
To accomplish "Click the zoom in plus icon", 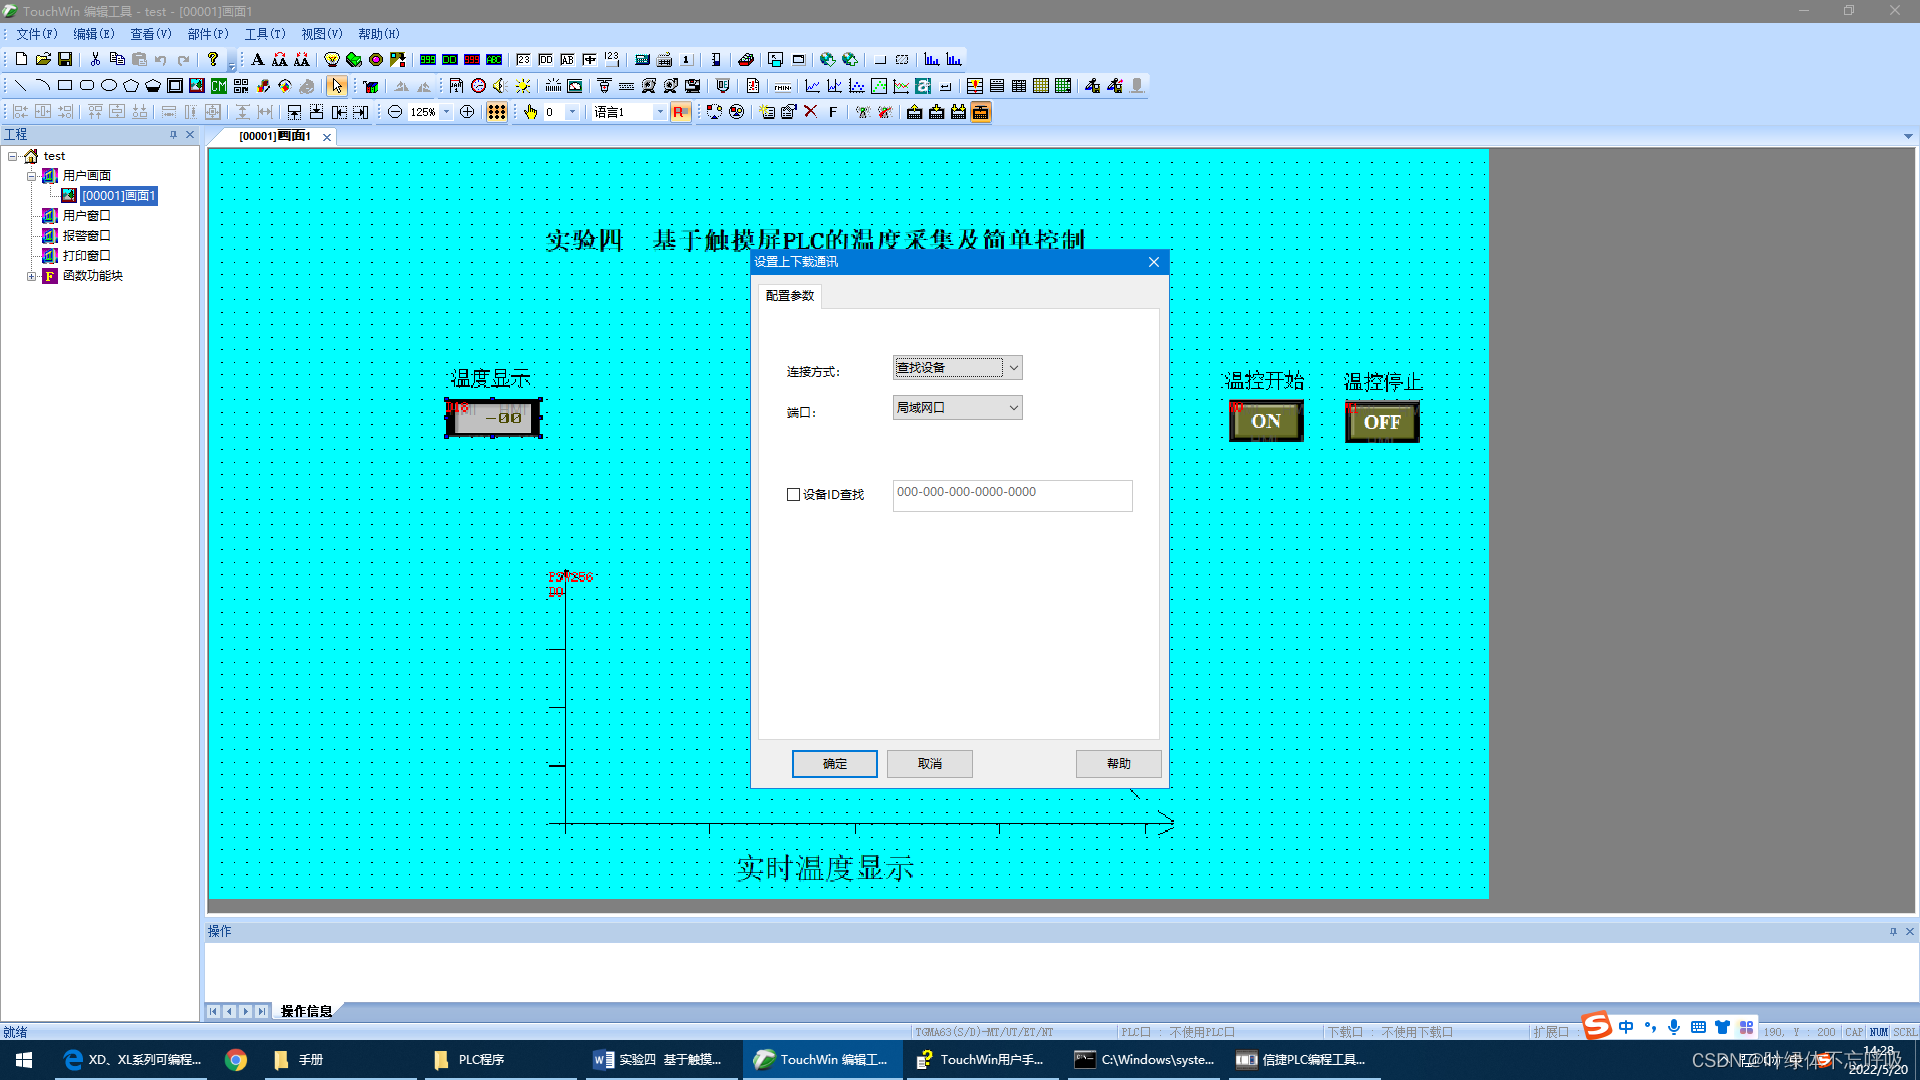I will point(467,112).
